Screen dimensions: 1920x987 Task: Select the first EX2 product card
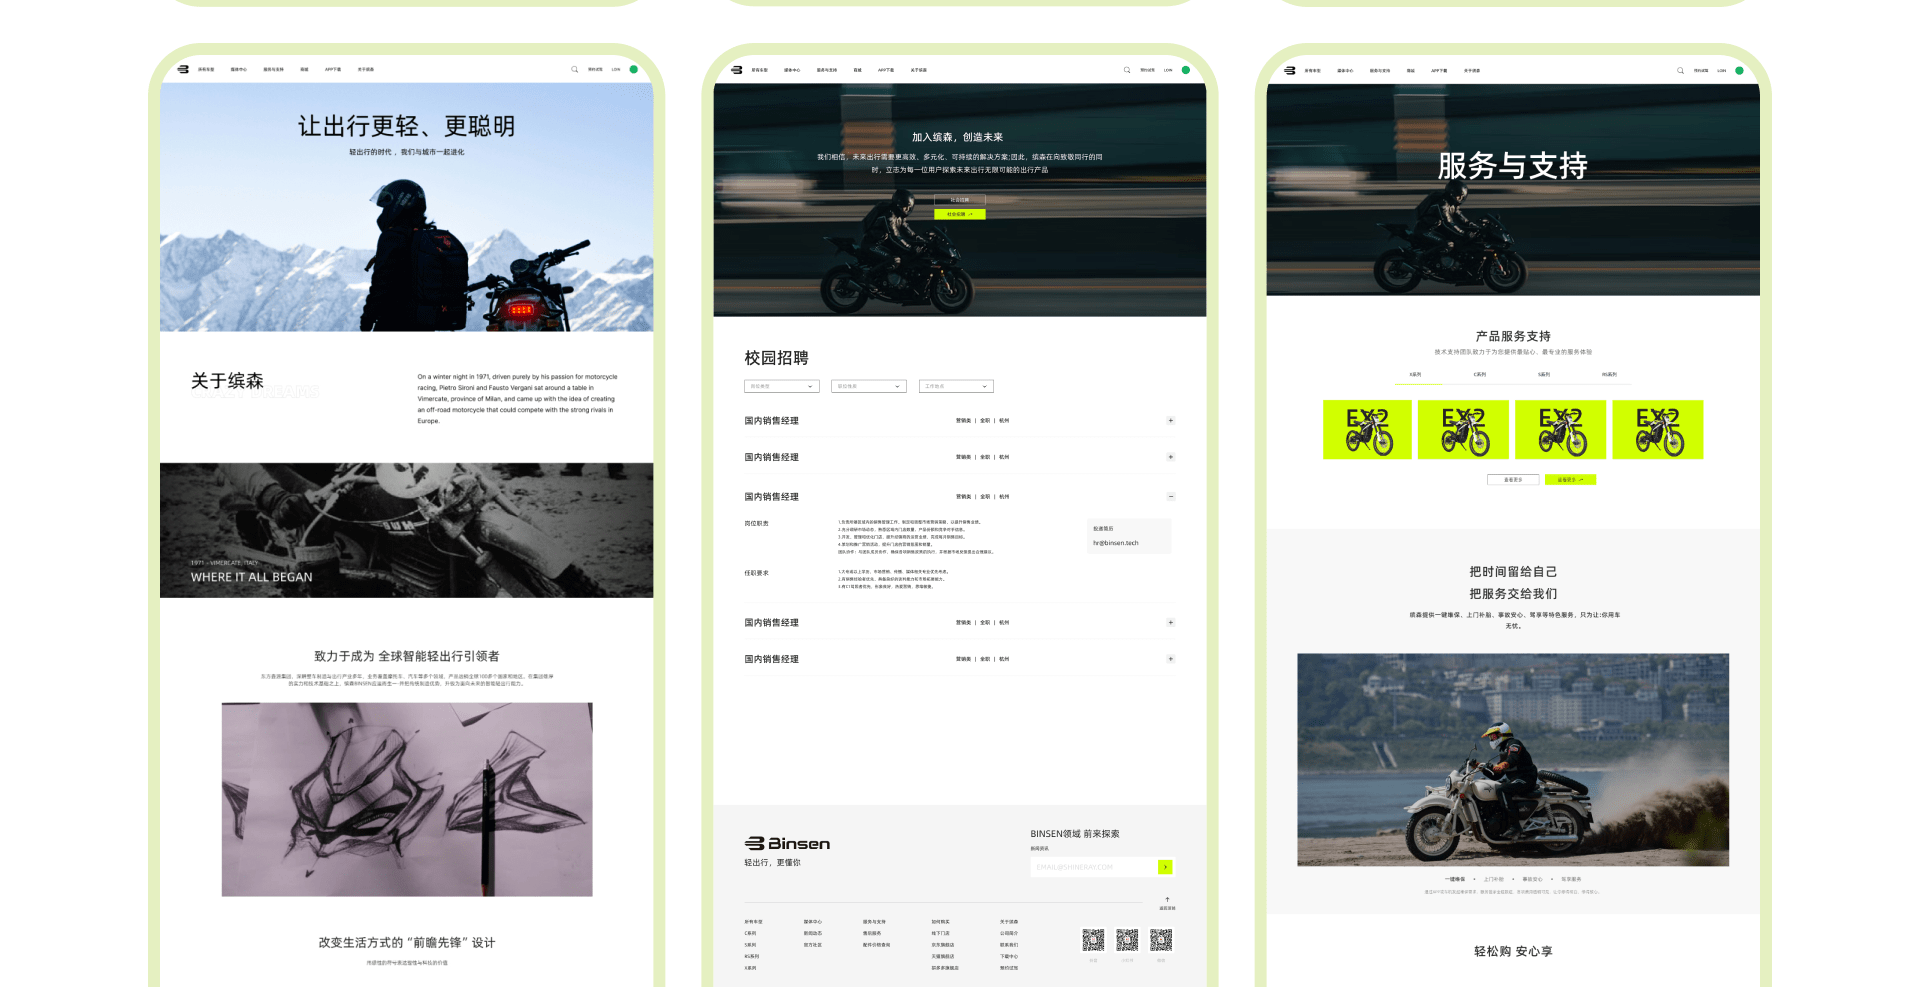1367,430
